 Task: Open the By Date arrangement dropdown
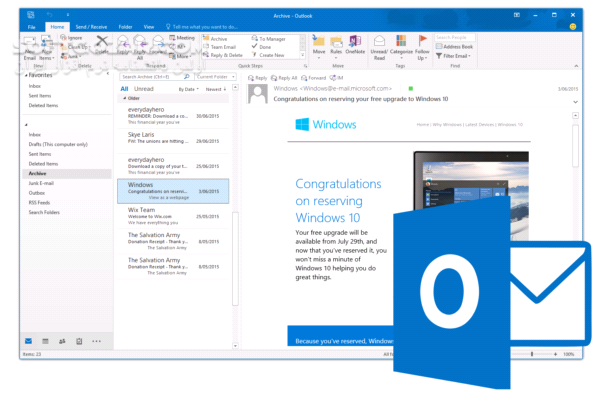point(188,89)
